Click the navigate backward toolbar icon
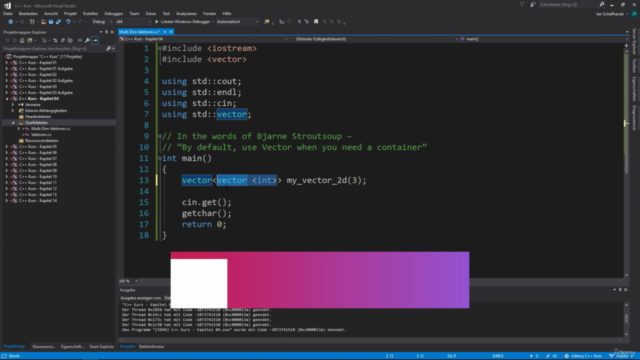Screen dimensions: 640x360 click(x=11, y=22)
